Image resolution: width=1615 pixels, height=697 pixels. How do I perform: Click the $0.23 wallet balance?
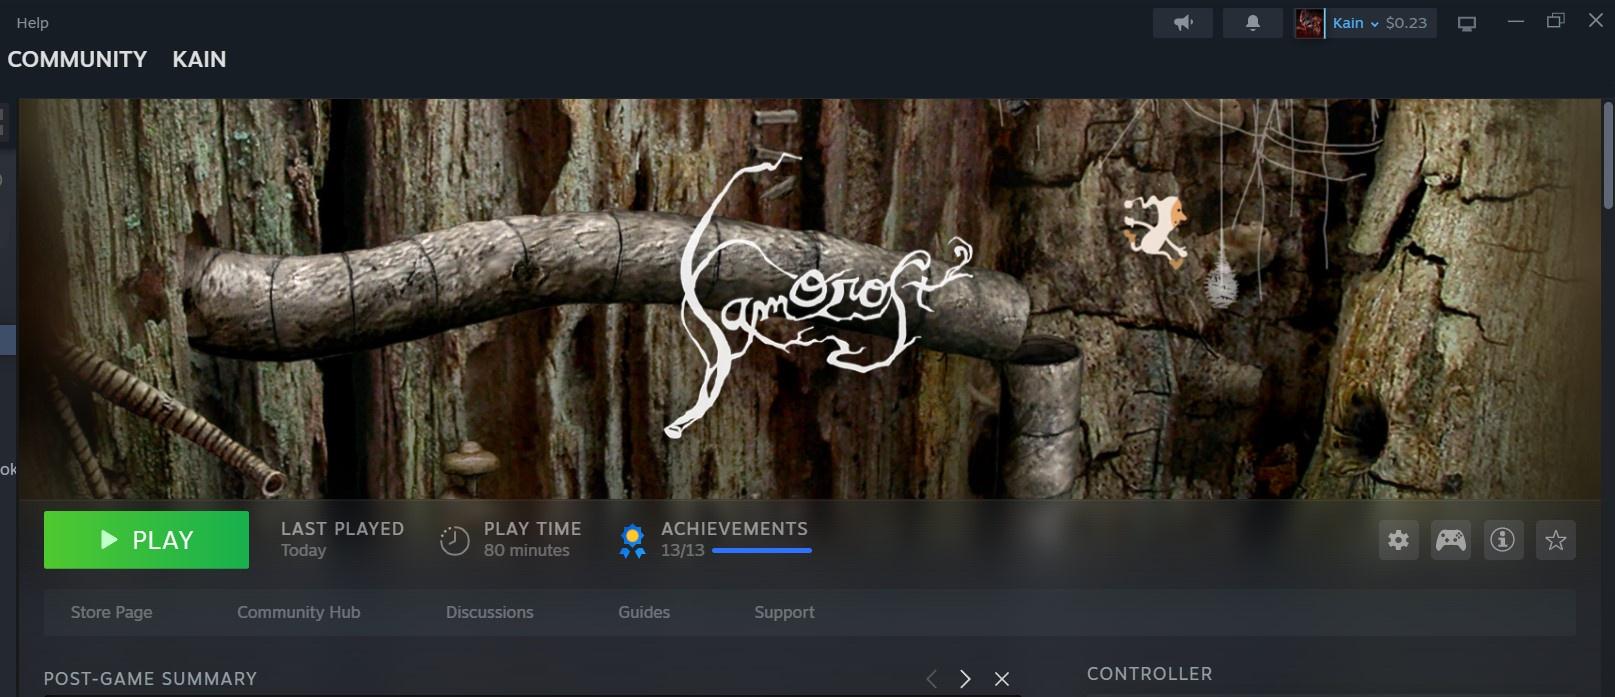1406,23
